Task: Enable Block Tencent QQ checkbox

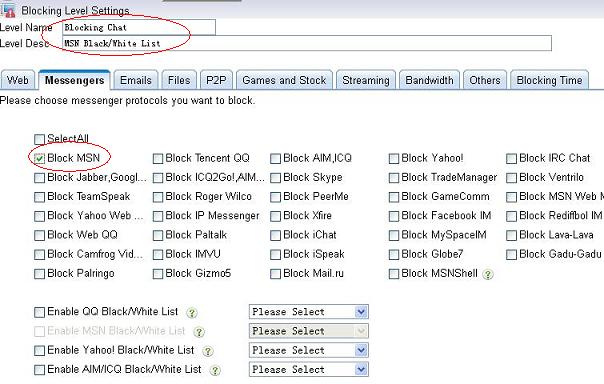Action: pos(158,158)
